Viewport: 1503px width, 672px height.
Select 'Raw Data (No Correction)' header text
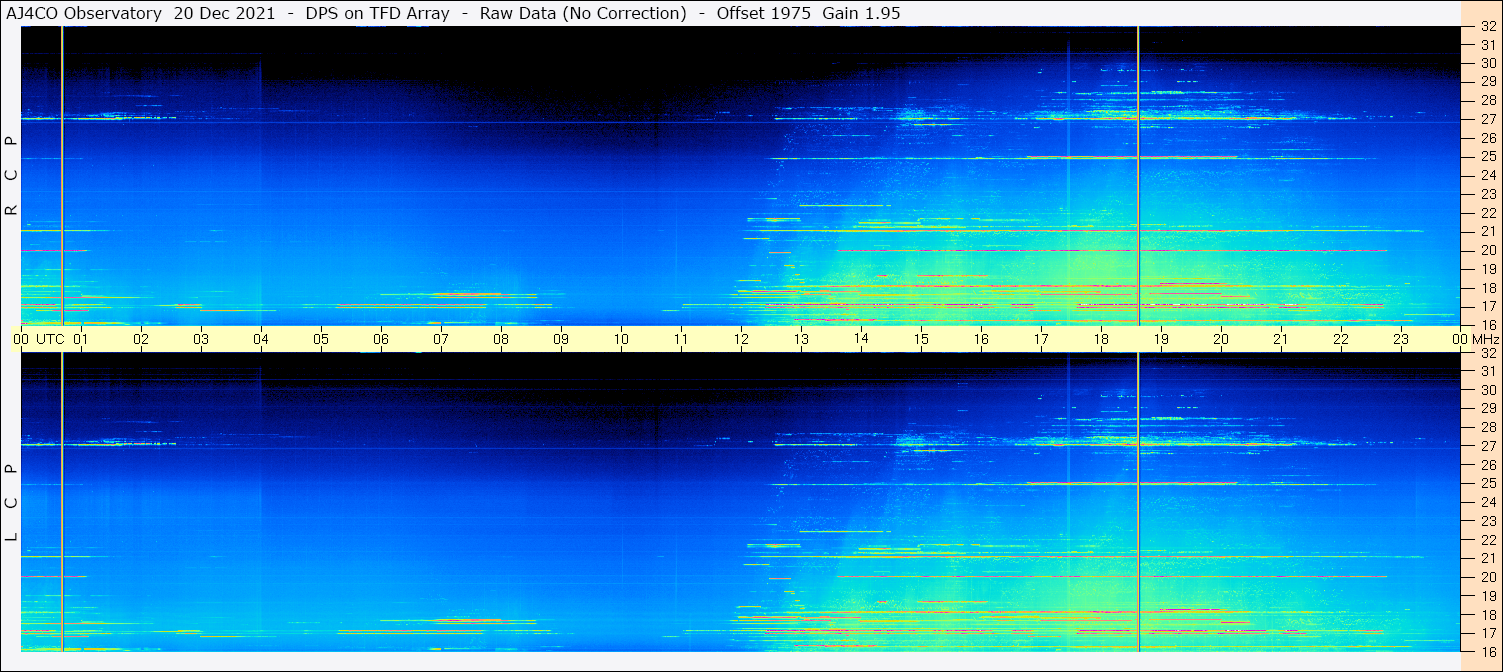(x=583, y=13)
